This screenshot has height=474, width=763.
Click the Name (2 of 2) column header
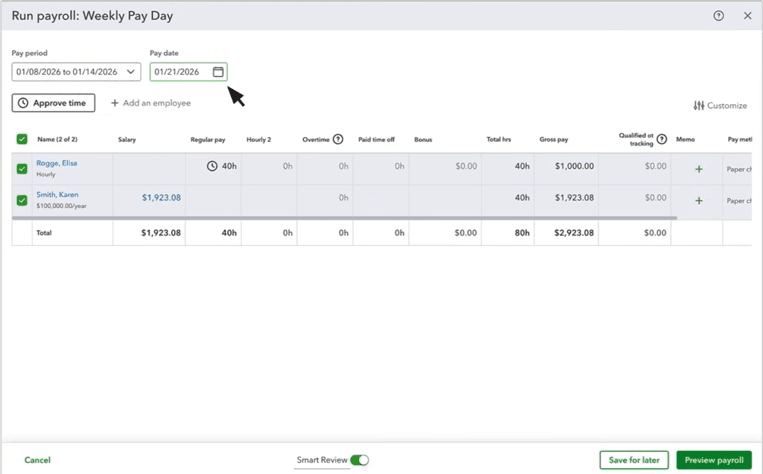(57, 139)
